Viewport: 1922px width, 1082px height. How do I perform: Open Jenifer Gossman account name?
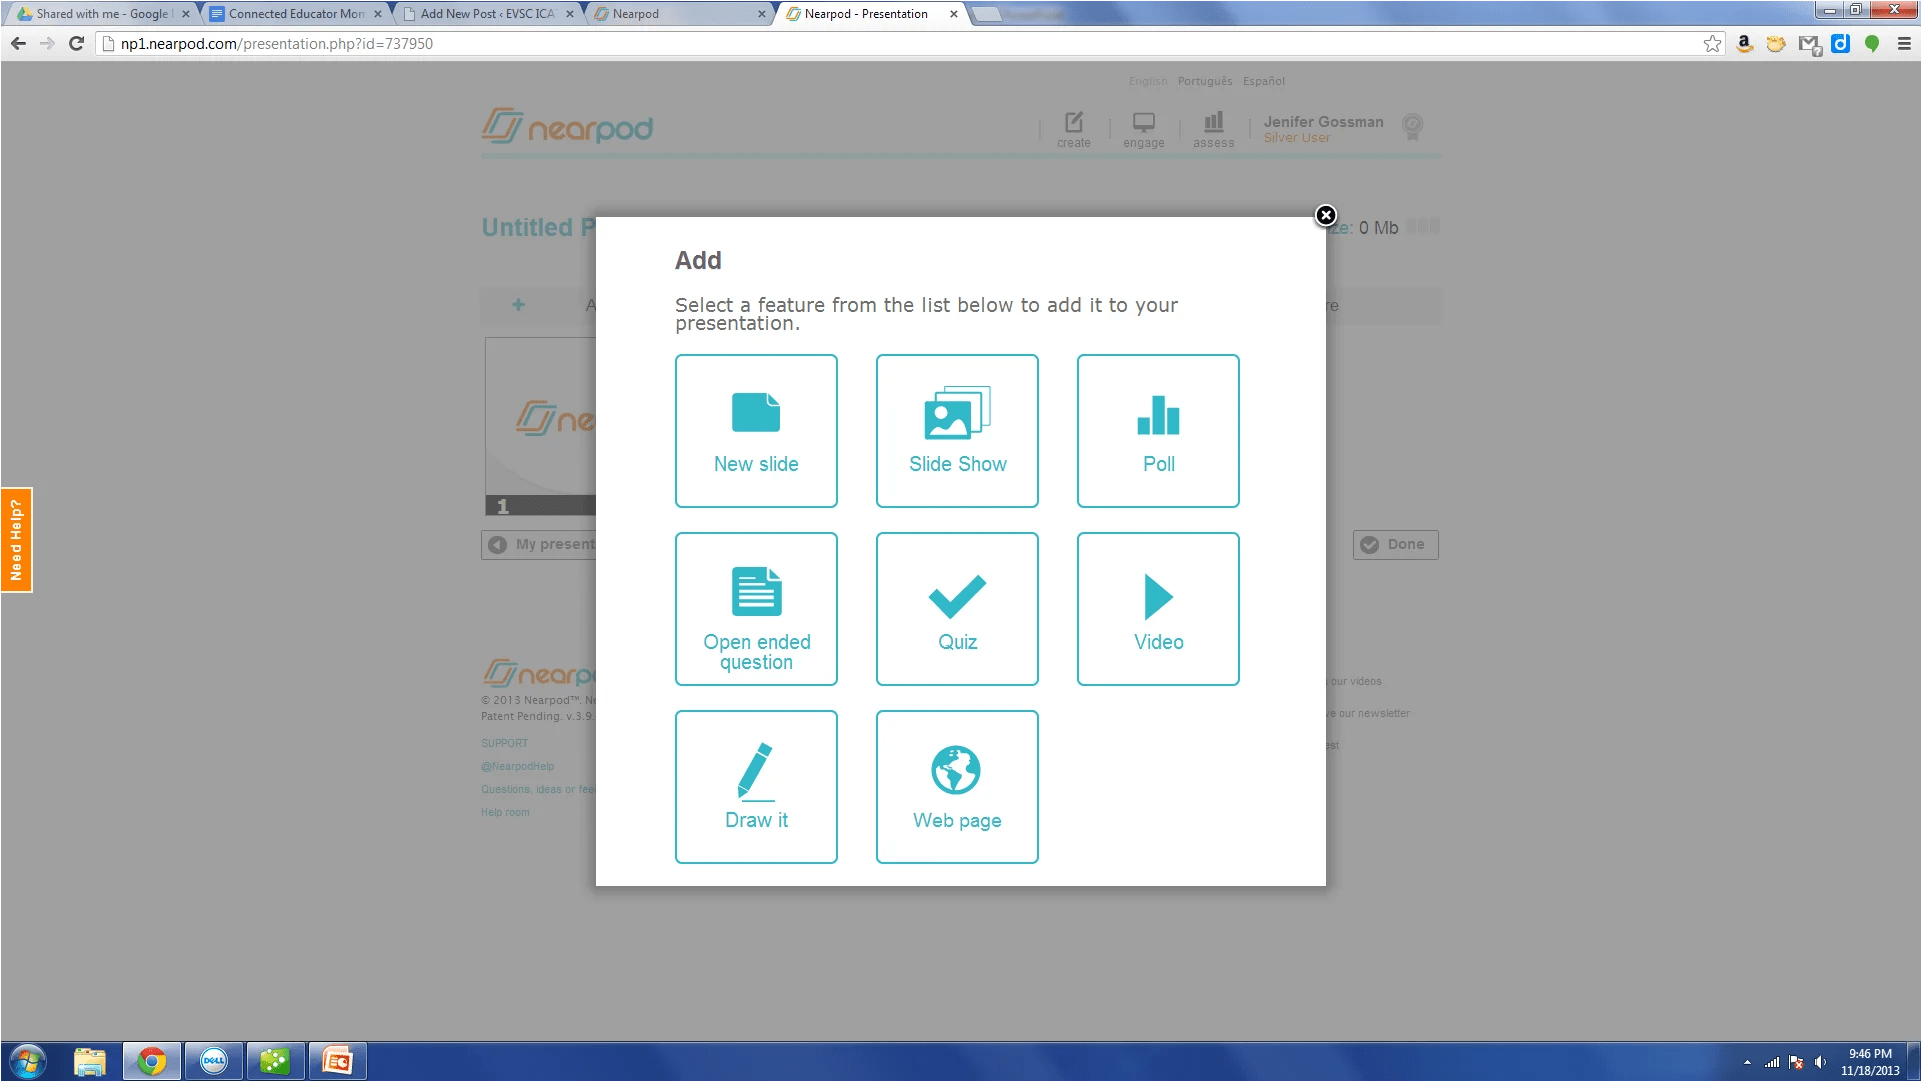(1323, 122)
